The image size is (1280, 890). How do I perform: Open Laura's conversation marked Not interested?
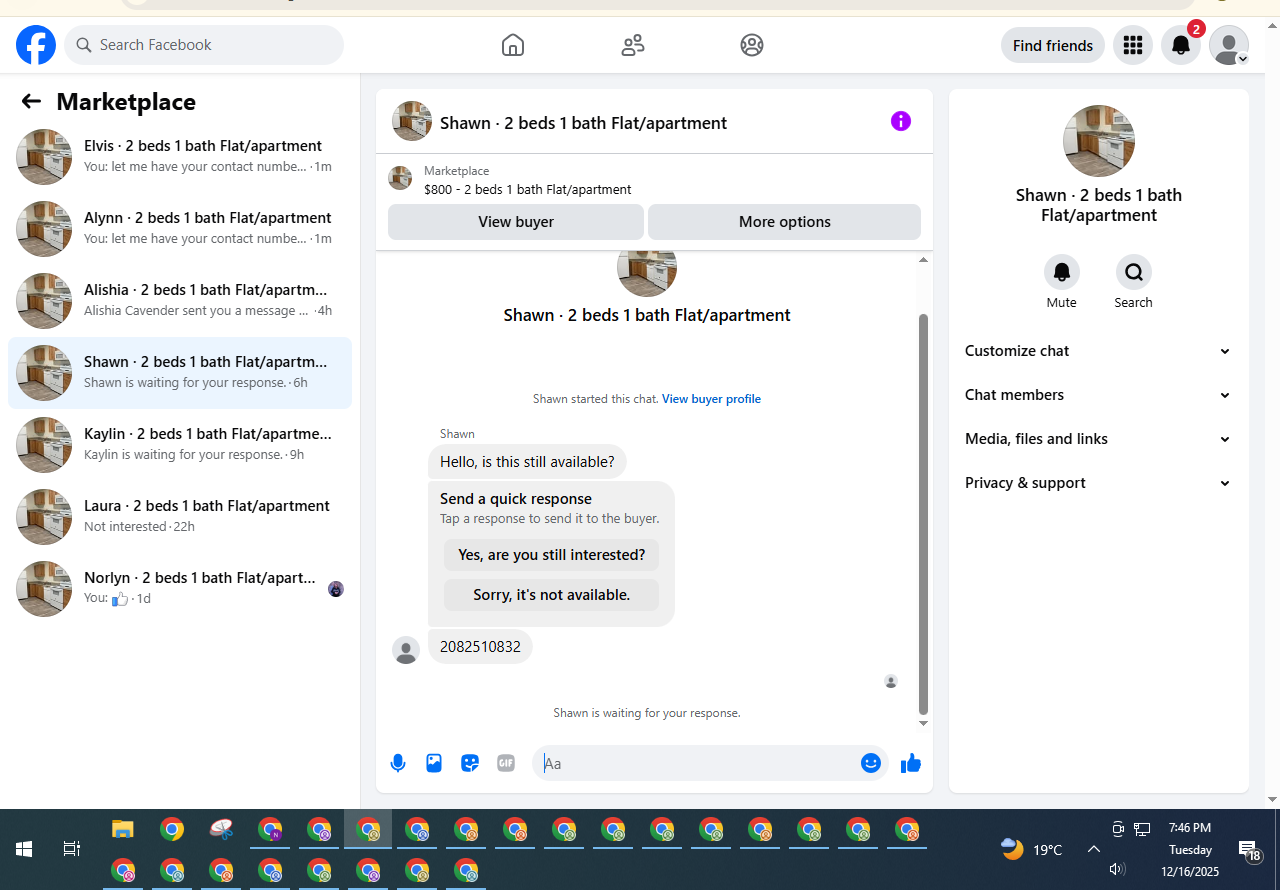click(180, 517)
